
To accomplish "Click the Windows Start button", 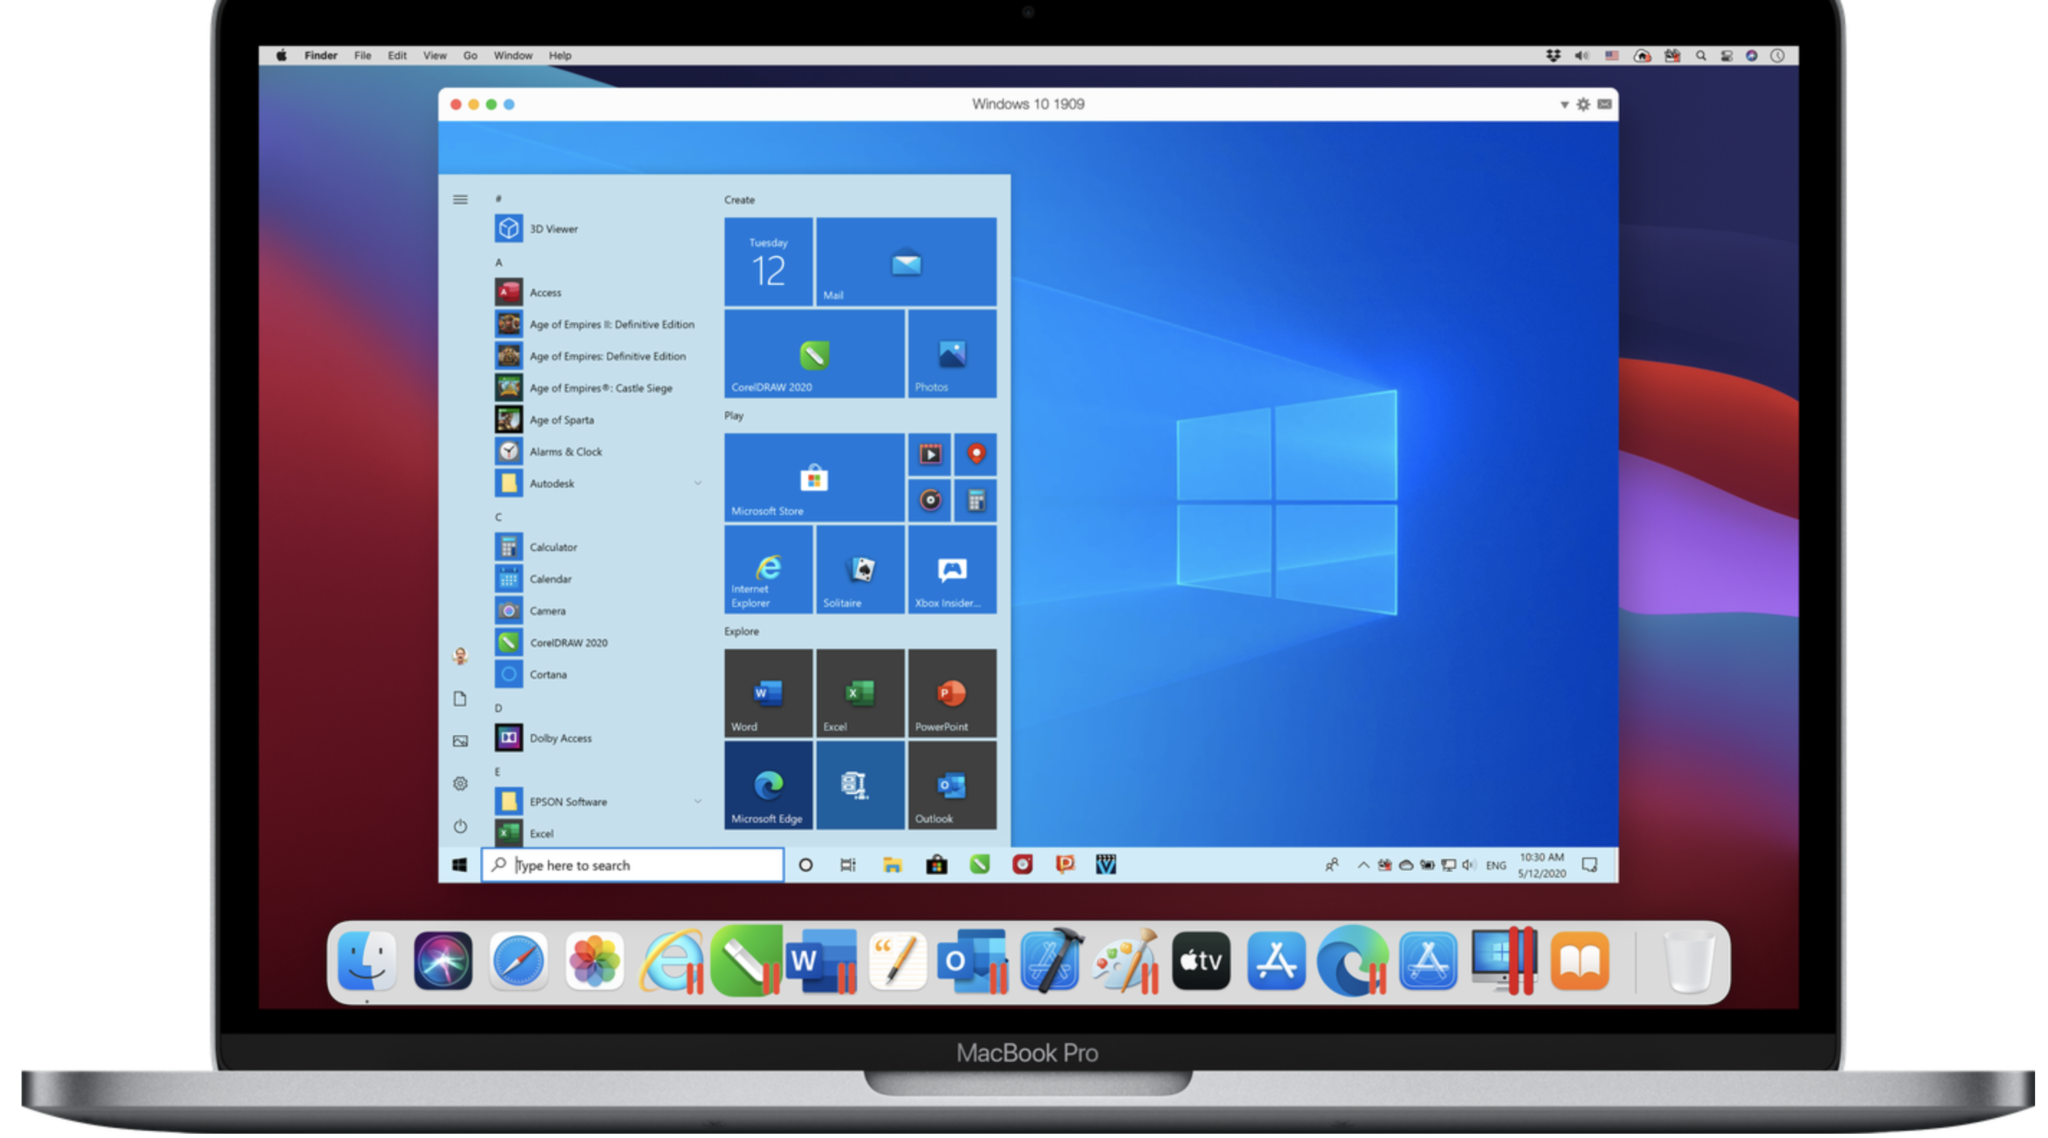I will pos(459,865).
